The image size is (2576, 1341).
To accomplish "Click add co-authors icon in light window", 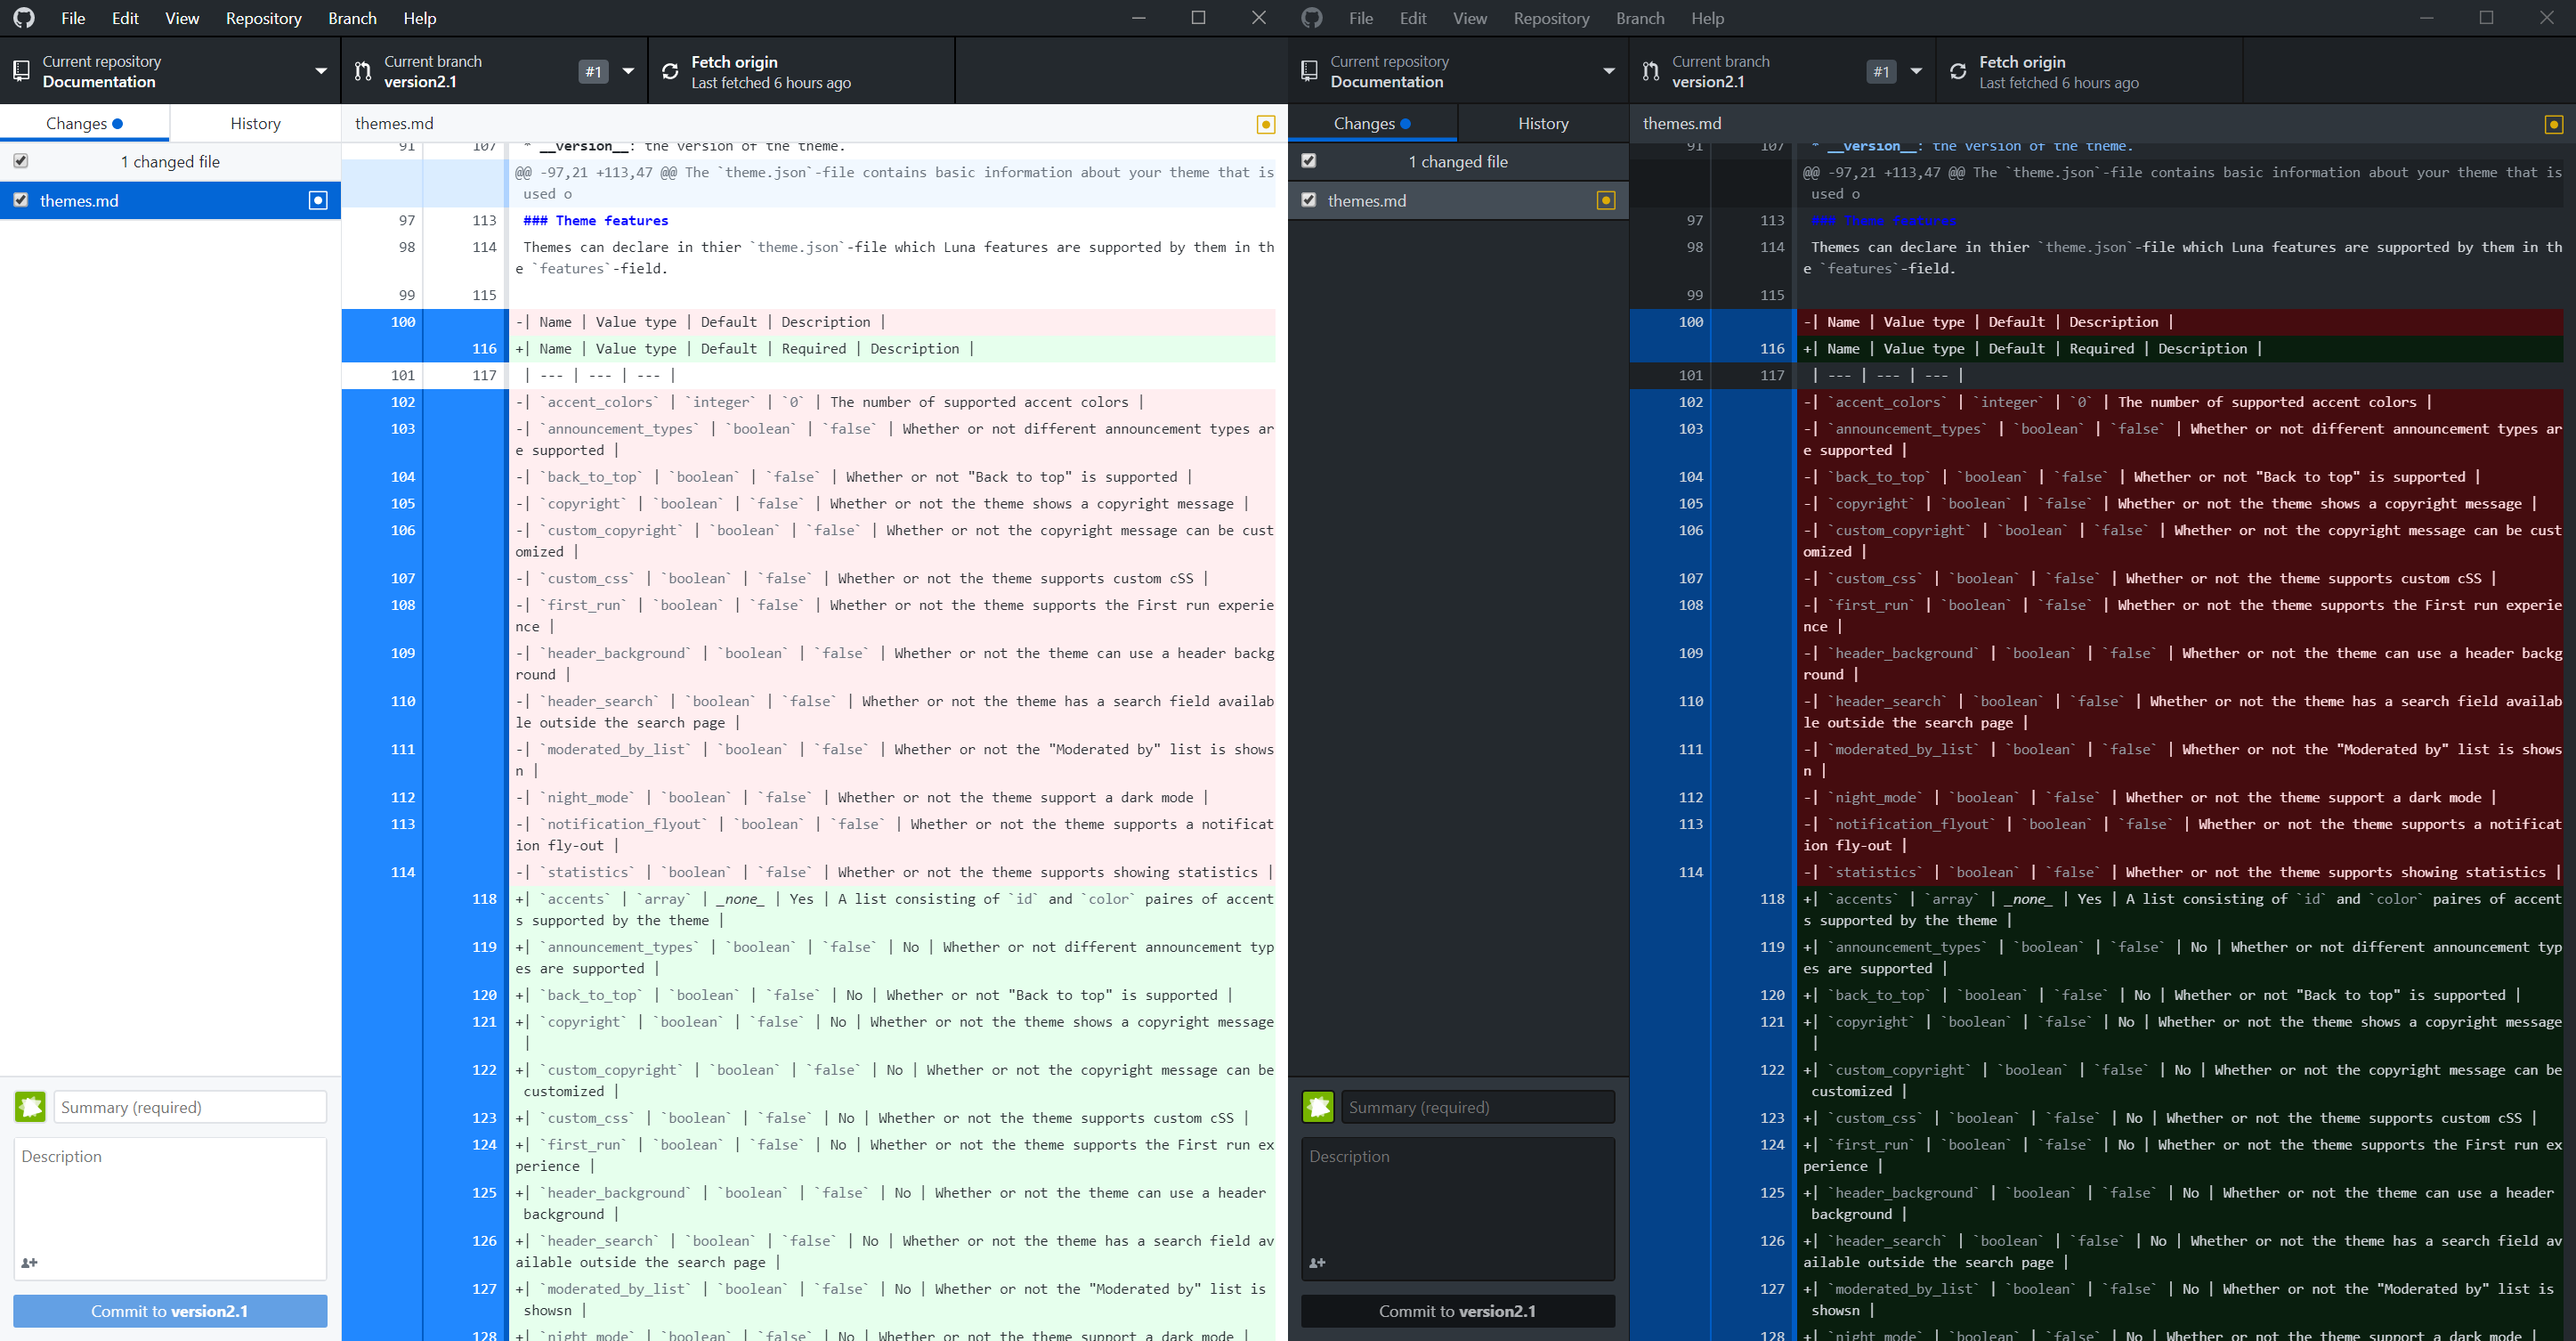I will pos(29,1263).
